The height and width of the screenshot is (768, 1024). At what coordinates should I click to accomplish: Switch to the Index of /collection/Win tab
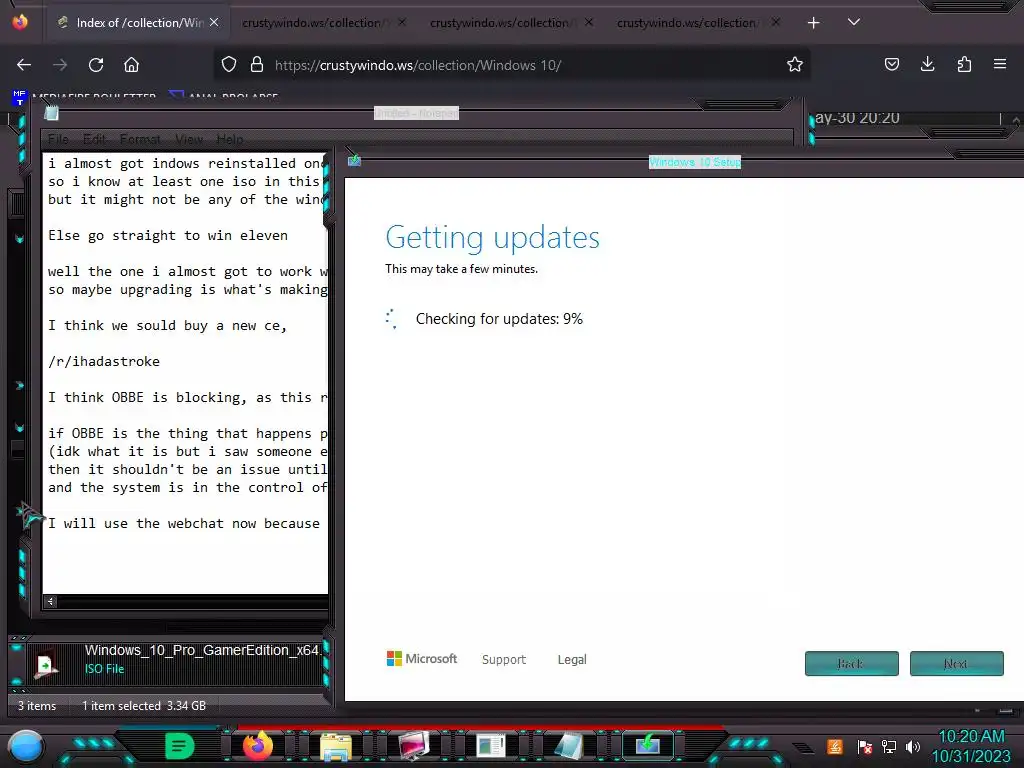[x=139, y=23]
